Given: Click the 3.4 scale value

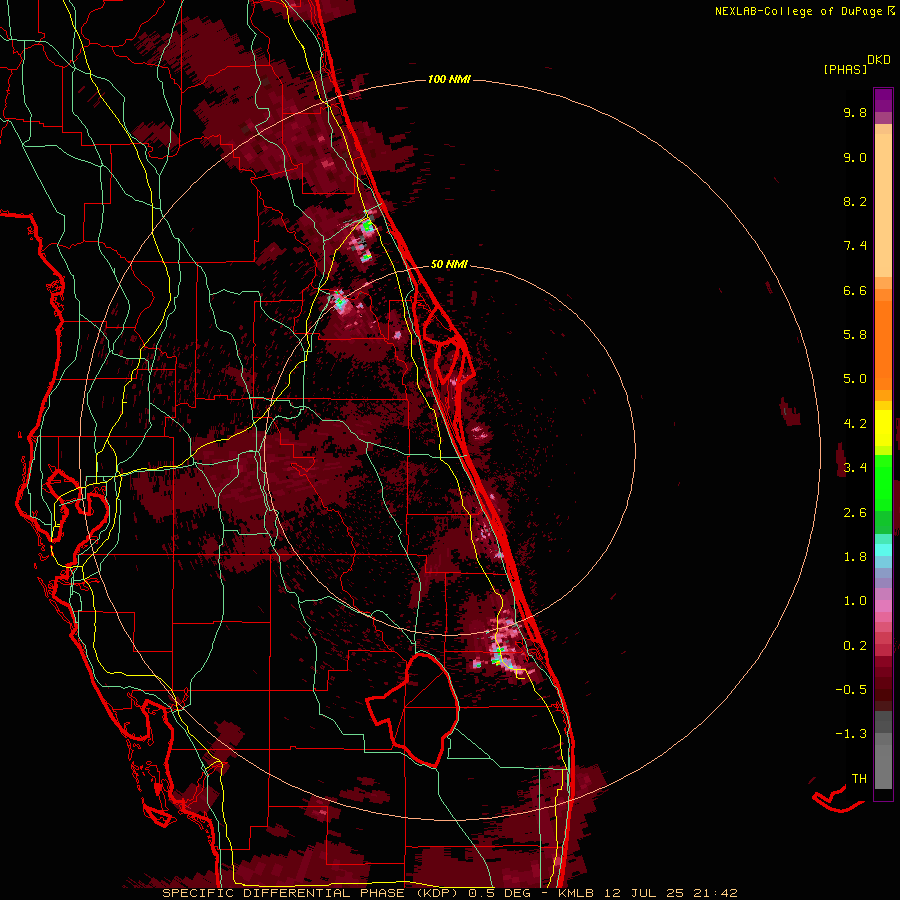Looking at the screenshot, I should tap(855, 468).
